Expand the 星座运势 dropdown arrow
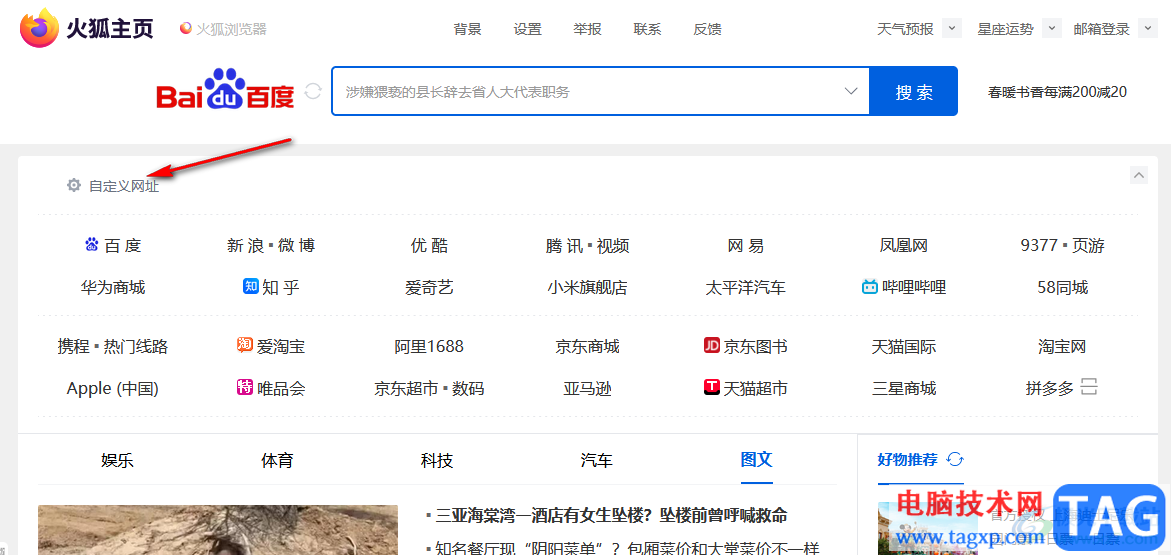Viewport: 1171px width, 555px height. [x=1052, y=28]
